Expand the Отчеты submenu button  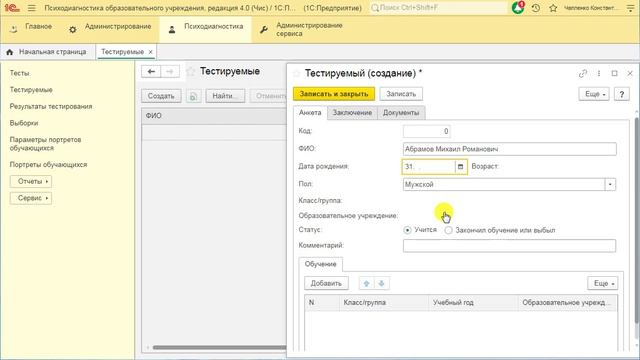[31, 181]
